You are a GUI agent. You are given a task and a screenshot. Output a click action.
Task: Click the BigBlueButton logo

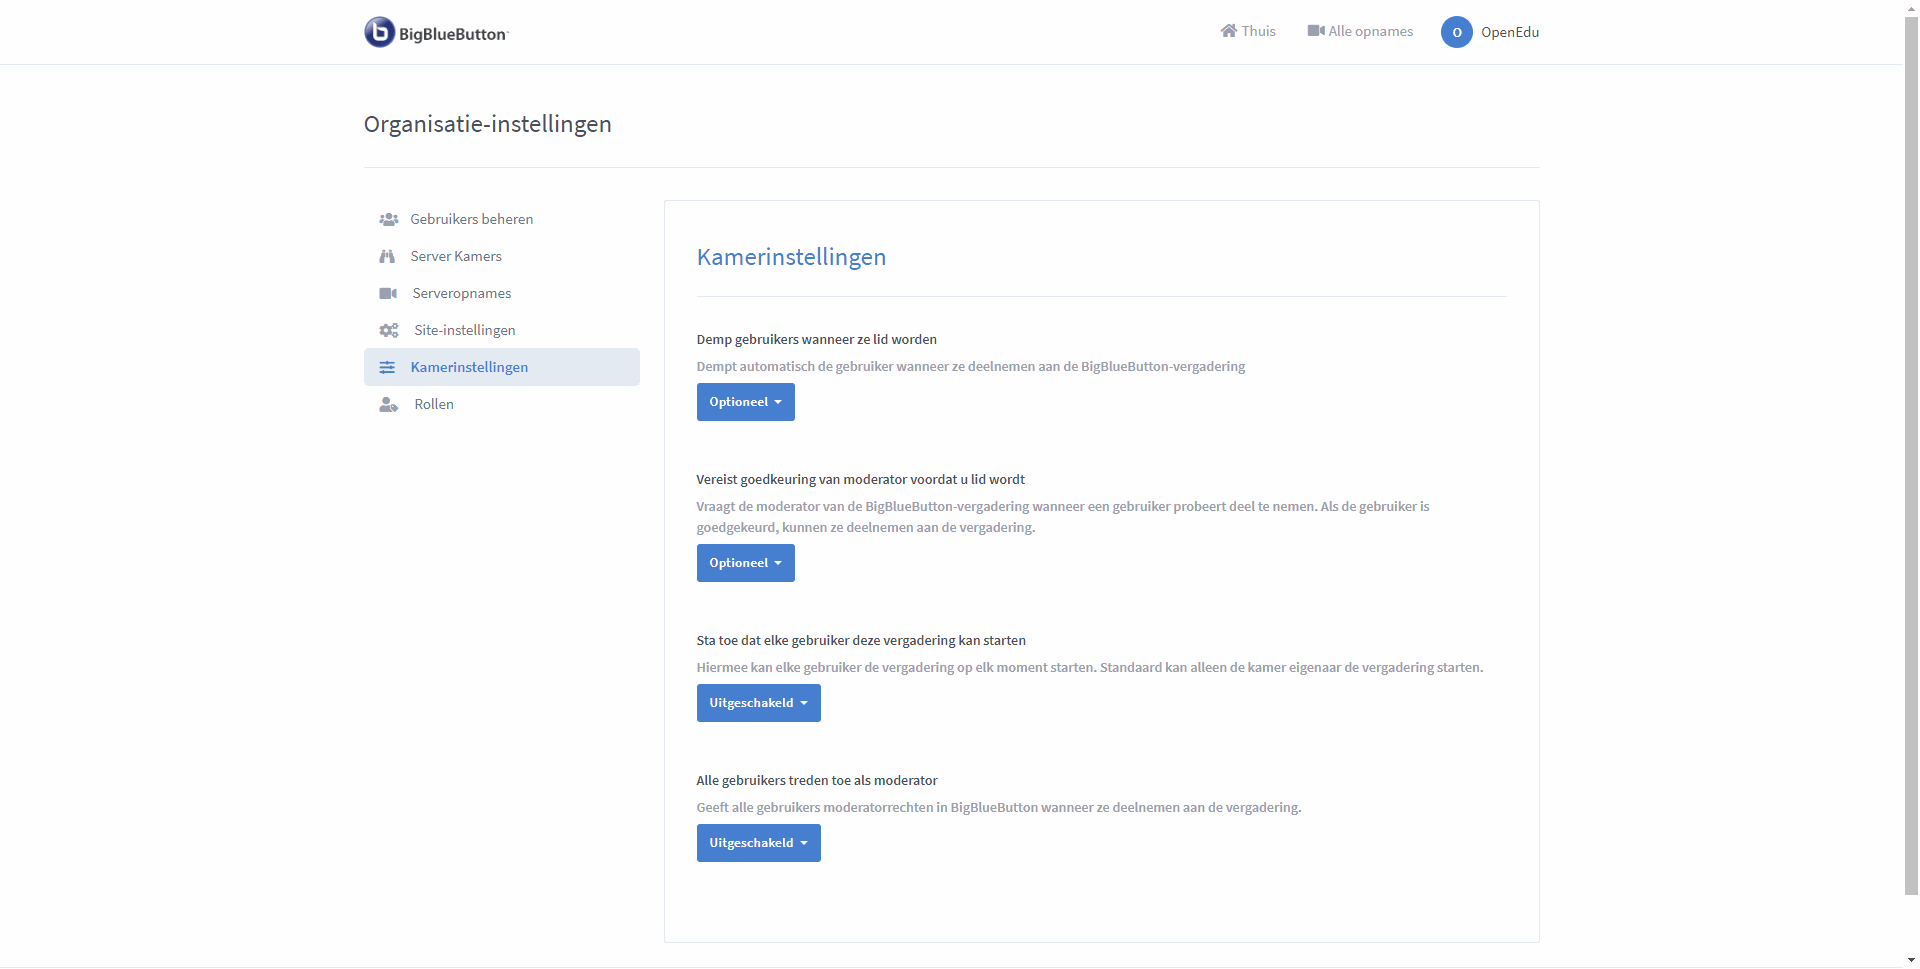click(437, 32)
